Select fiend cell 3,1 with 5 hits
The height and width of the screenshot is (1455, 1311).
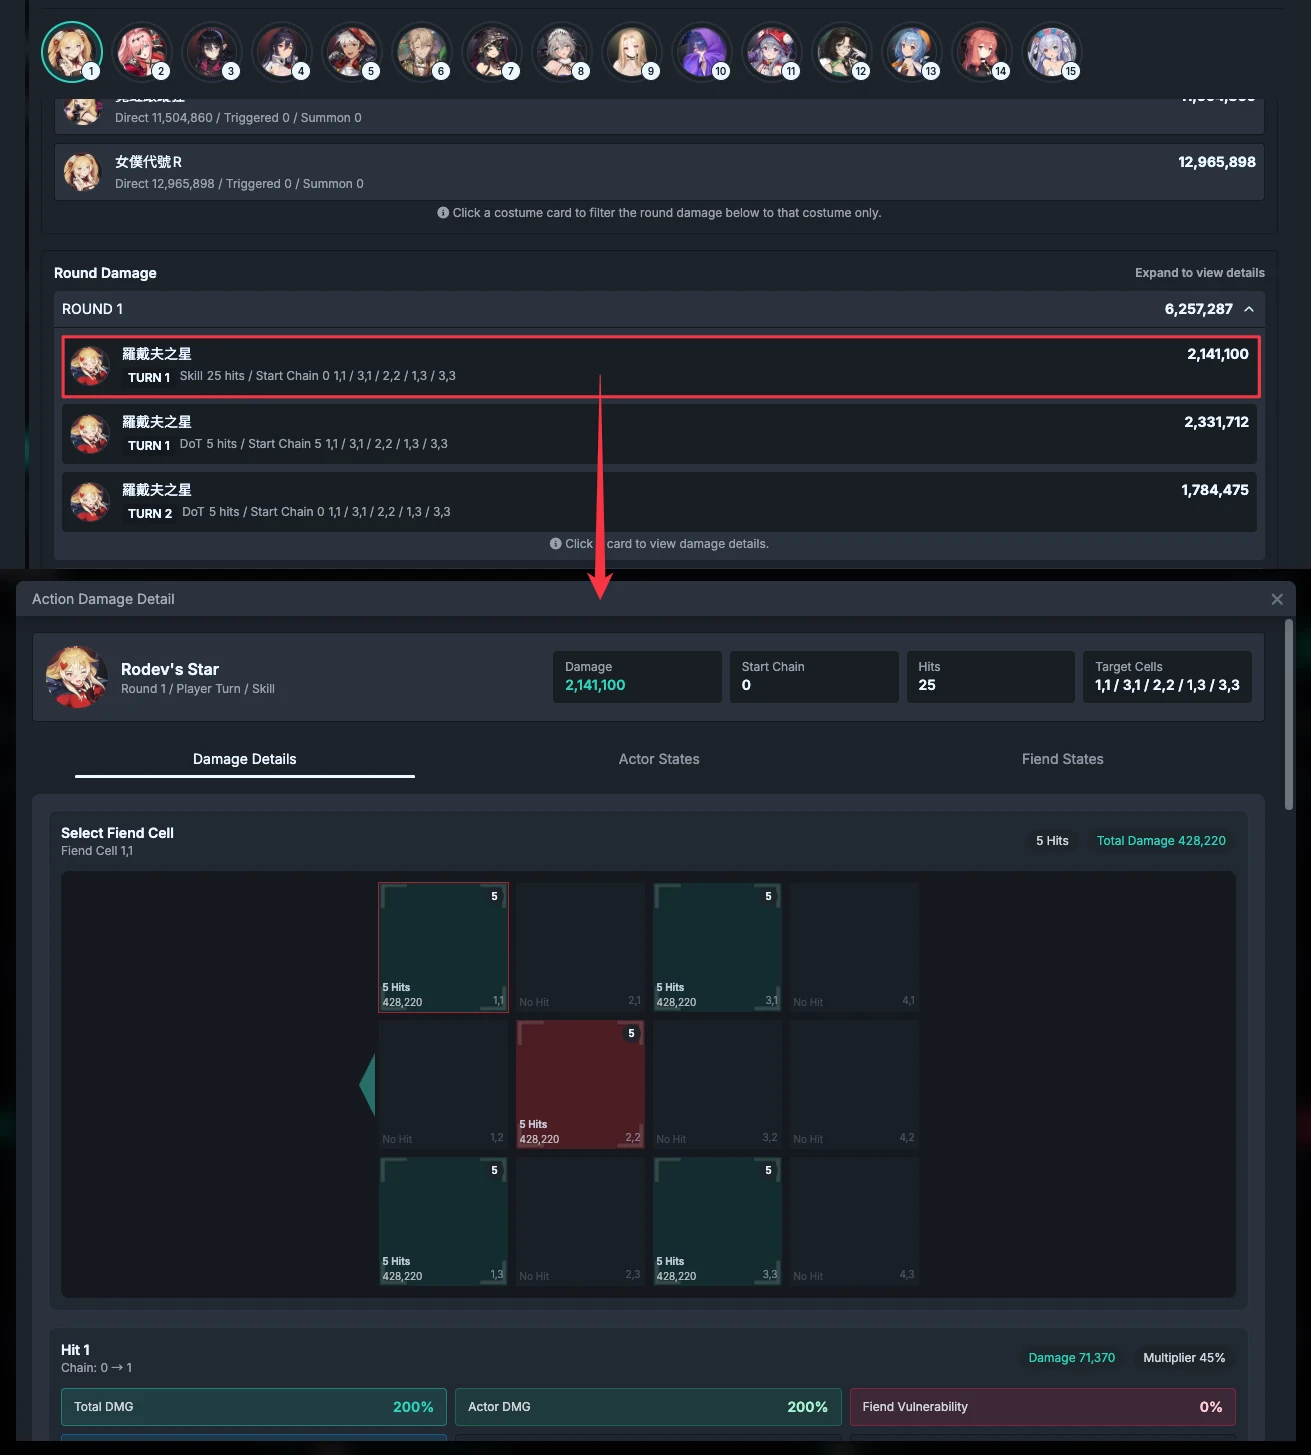click(717, 947)
